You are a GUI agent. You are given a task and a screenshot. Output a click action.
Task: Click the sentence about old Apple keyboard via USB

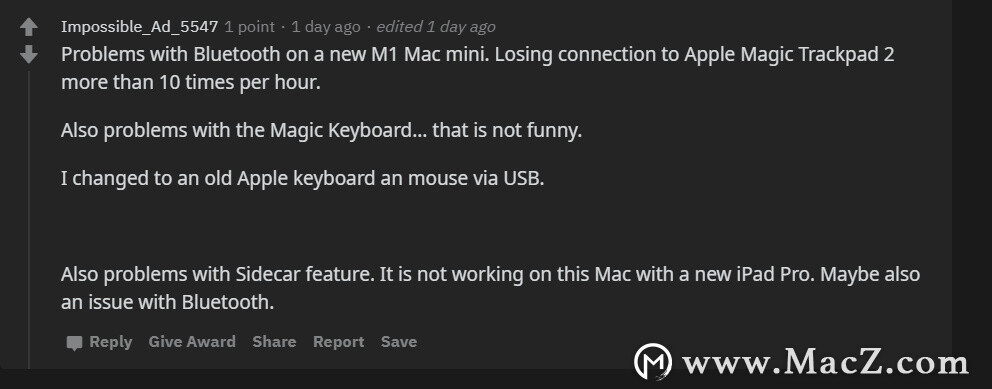click(302, 178)
